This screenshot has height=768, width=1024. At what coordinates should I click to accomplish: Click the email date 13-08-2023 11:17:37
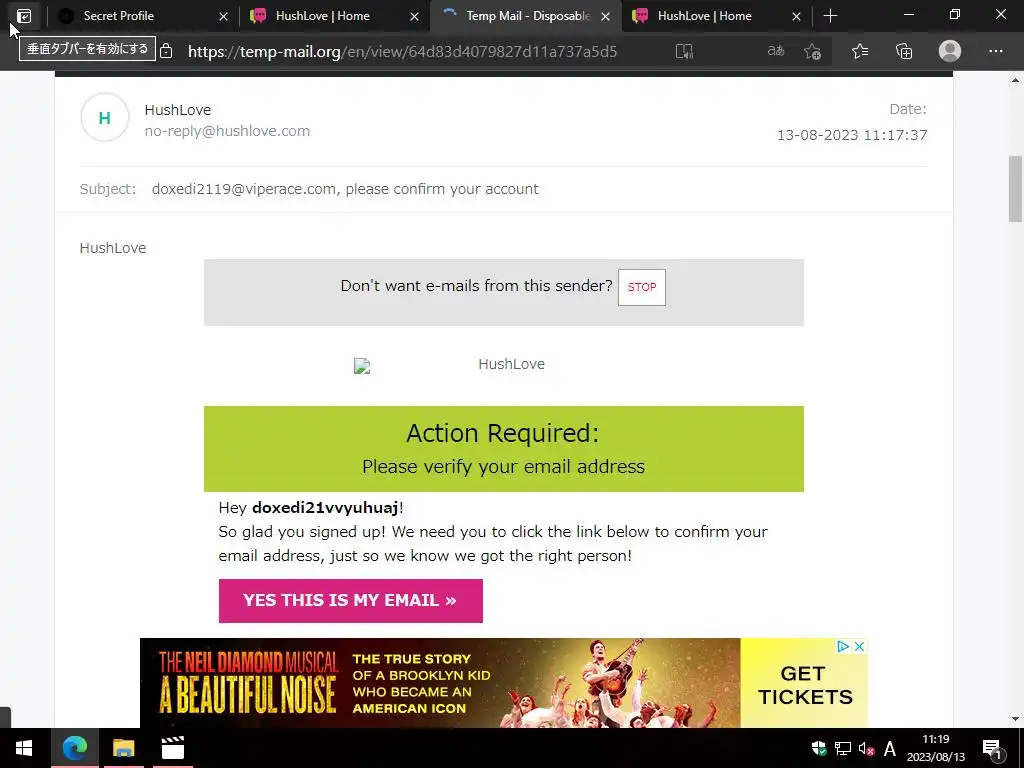[x=852, y=135]
